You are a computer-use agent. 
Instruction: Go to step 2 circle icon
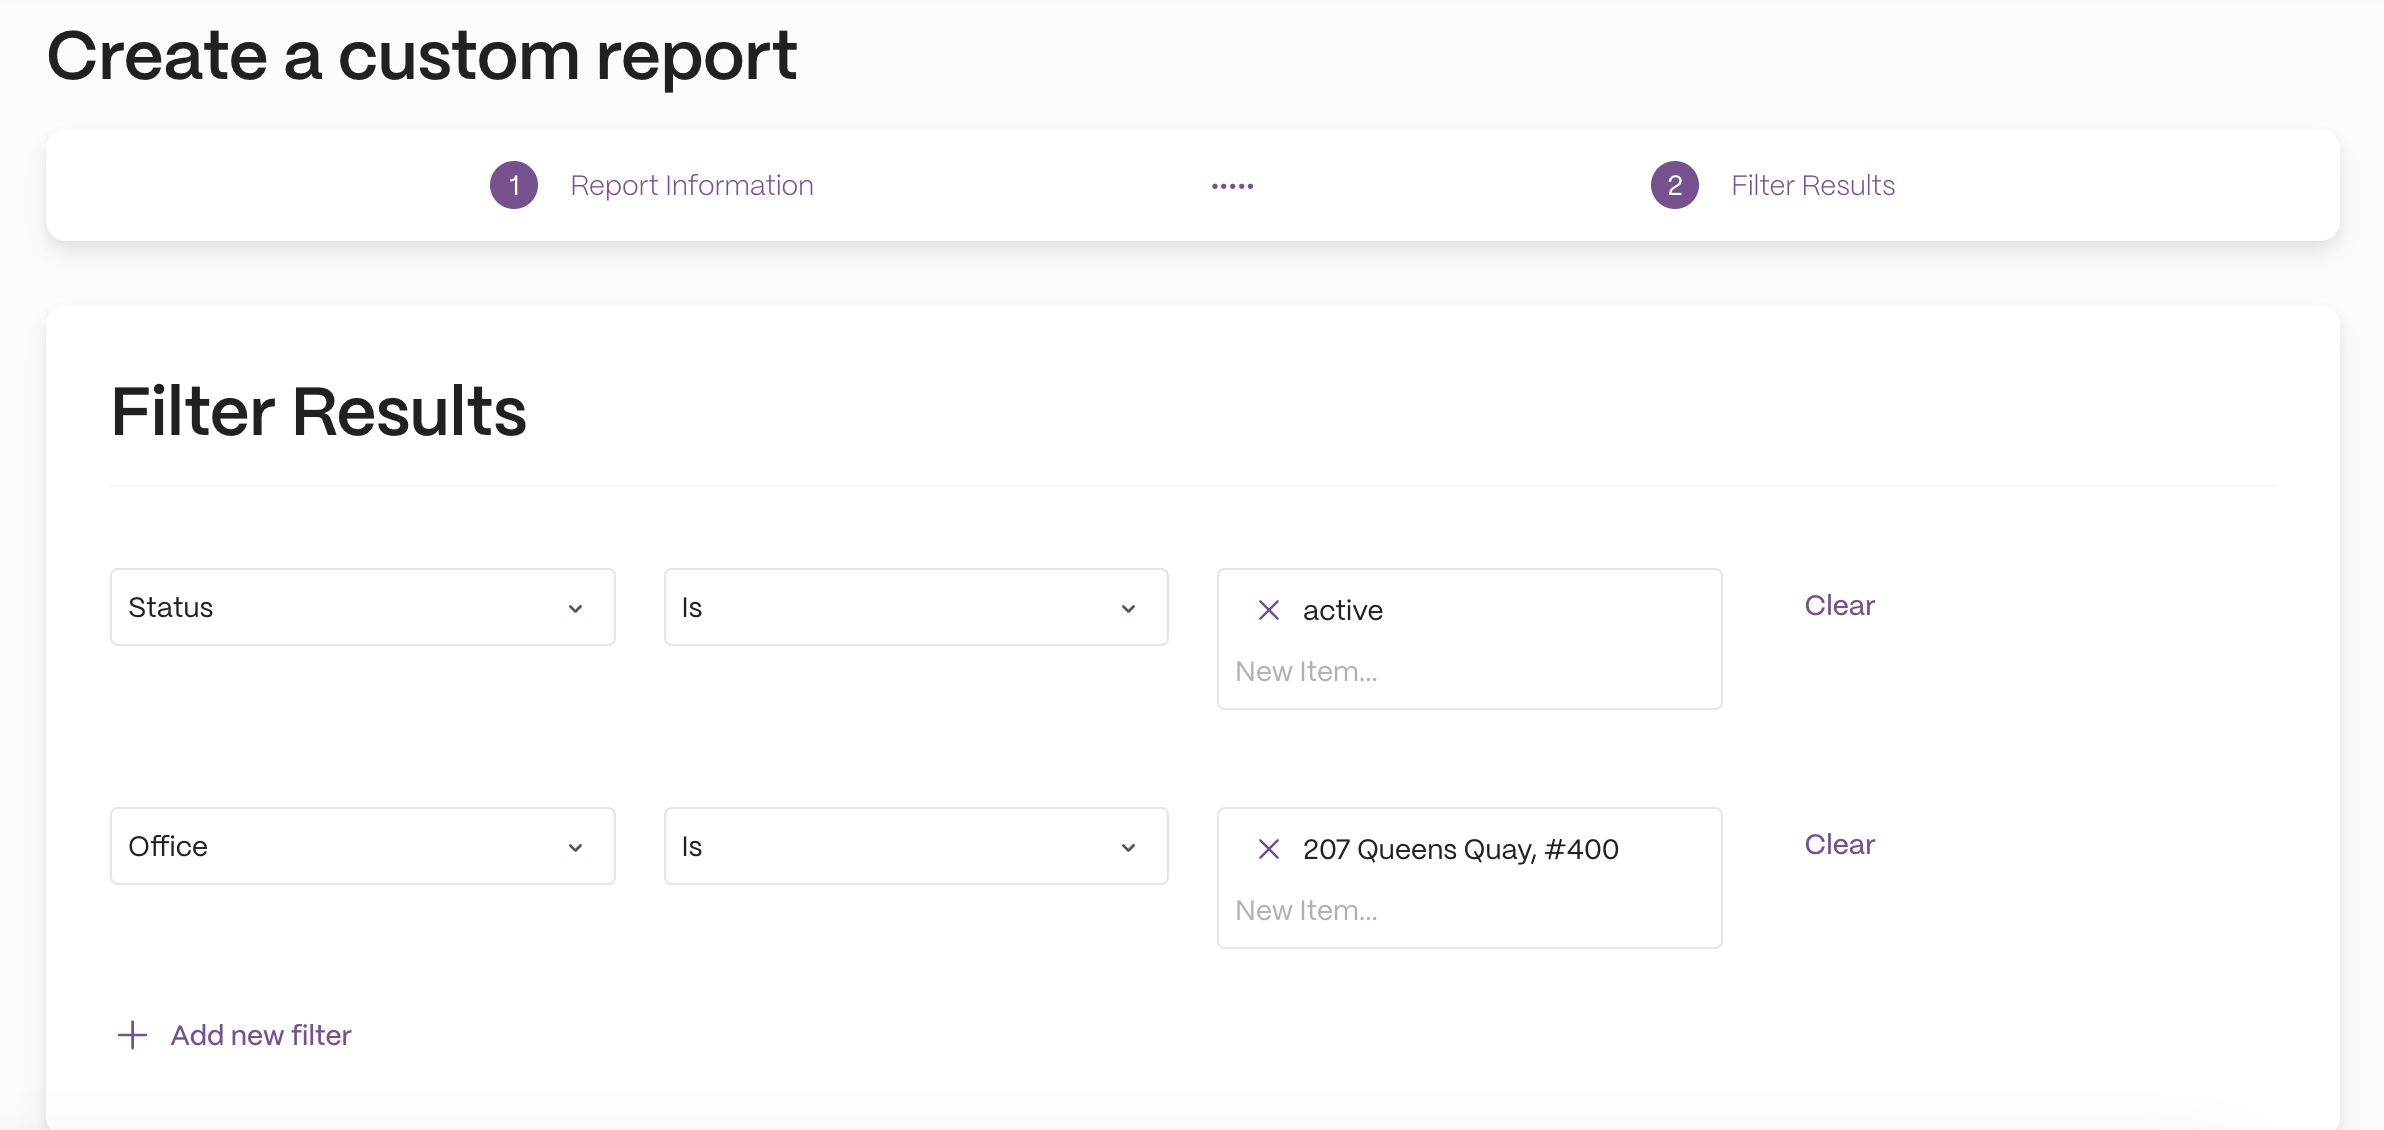(x=1675, y=185)
